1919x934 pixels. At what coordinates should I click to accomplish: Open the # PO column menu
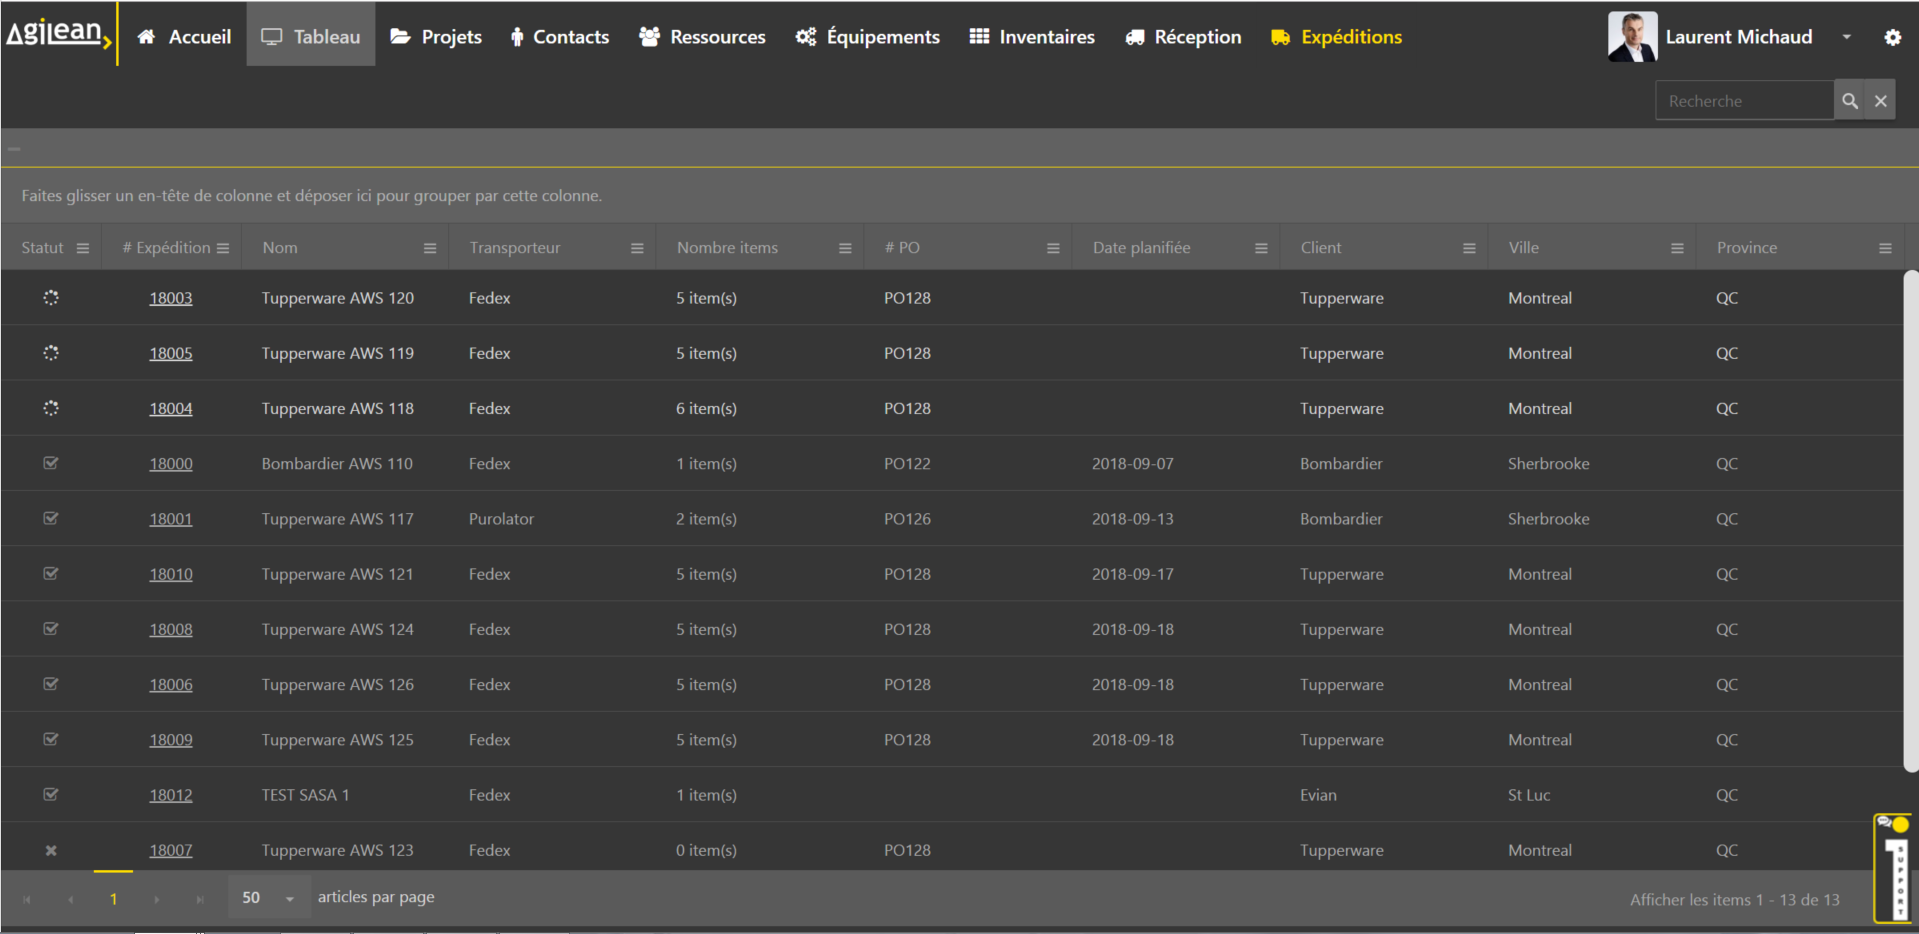pyautogui.click(x=1053, y=248)
